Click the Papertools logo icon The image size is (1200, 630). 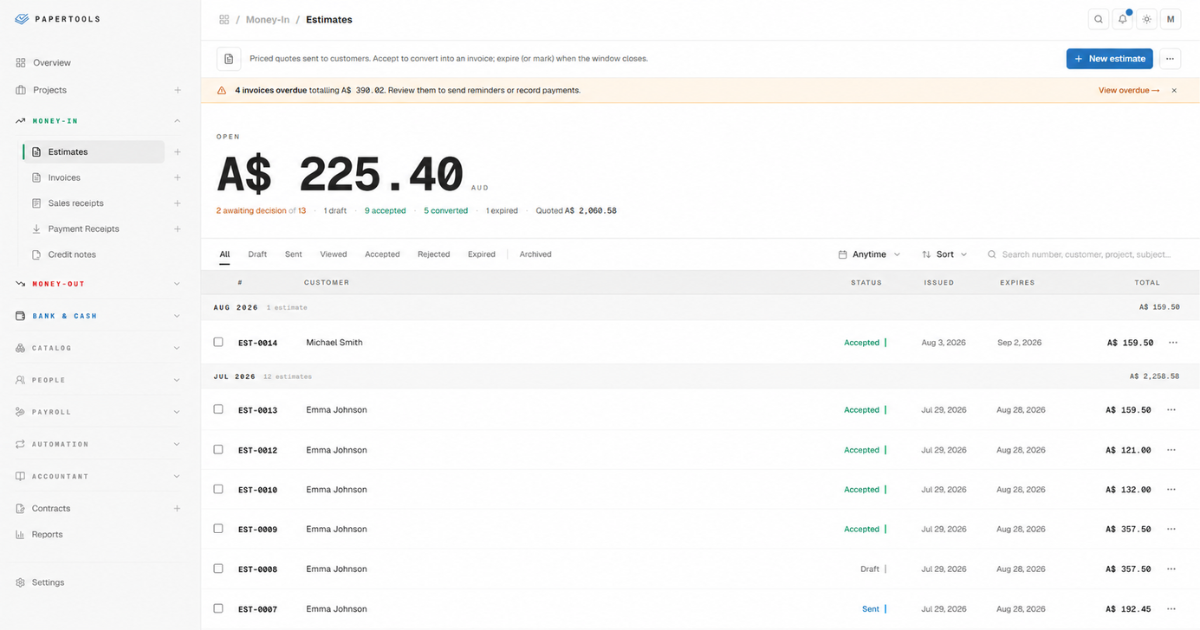pyautogui.click(x=21, y=19)
